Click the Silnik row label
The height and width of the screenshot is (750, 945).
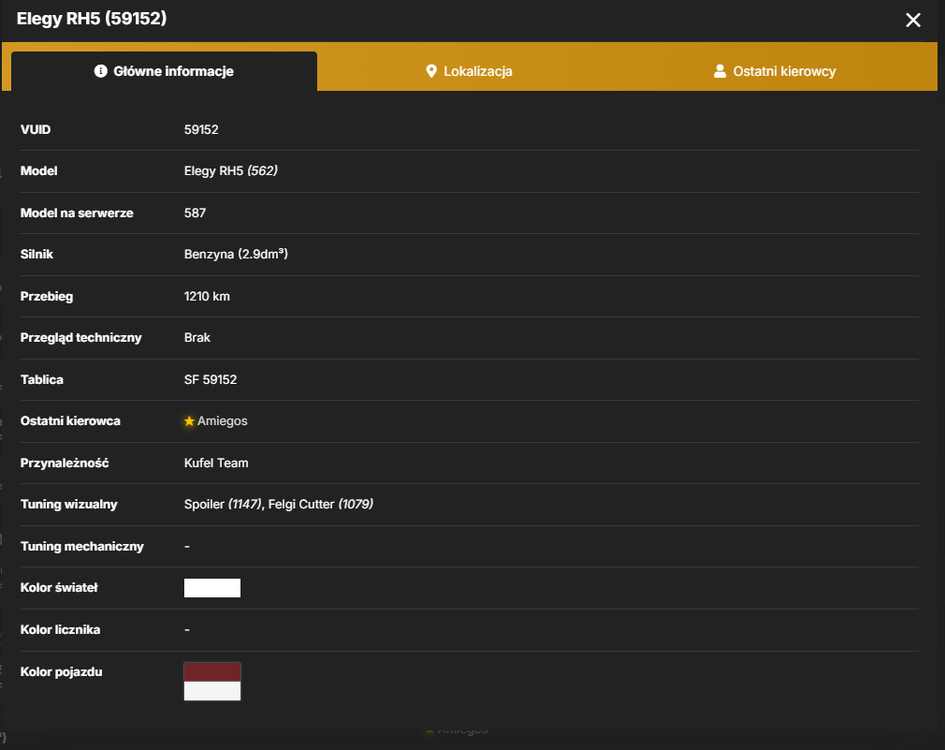coord(37,254)
